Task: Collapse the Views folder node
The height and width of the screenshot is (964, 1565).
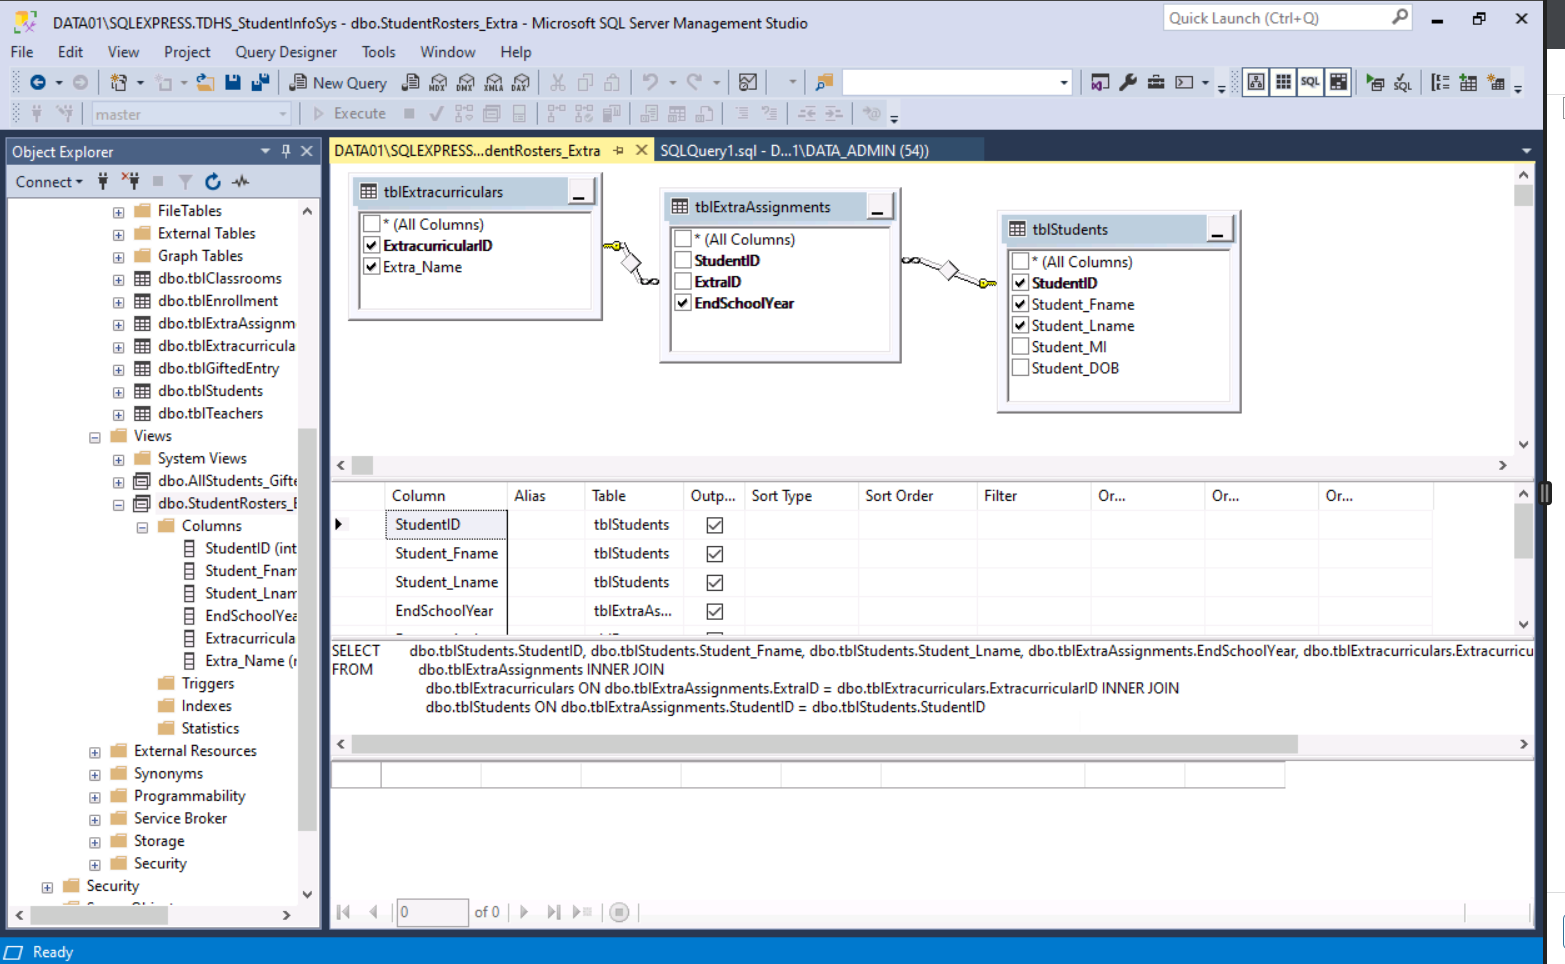Action: (95, 437)
